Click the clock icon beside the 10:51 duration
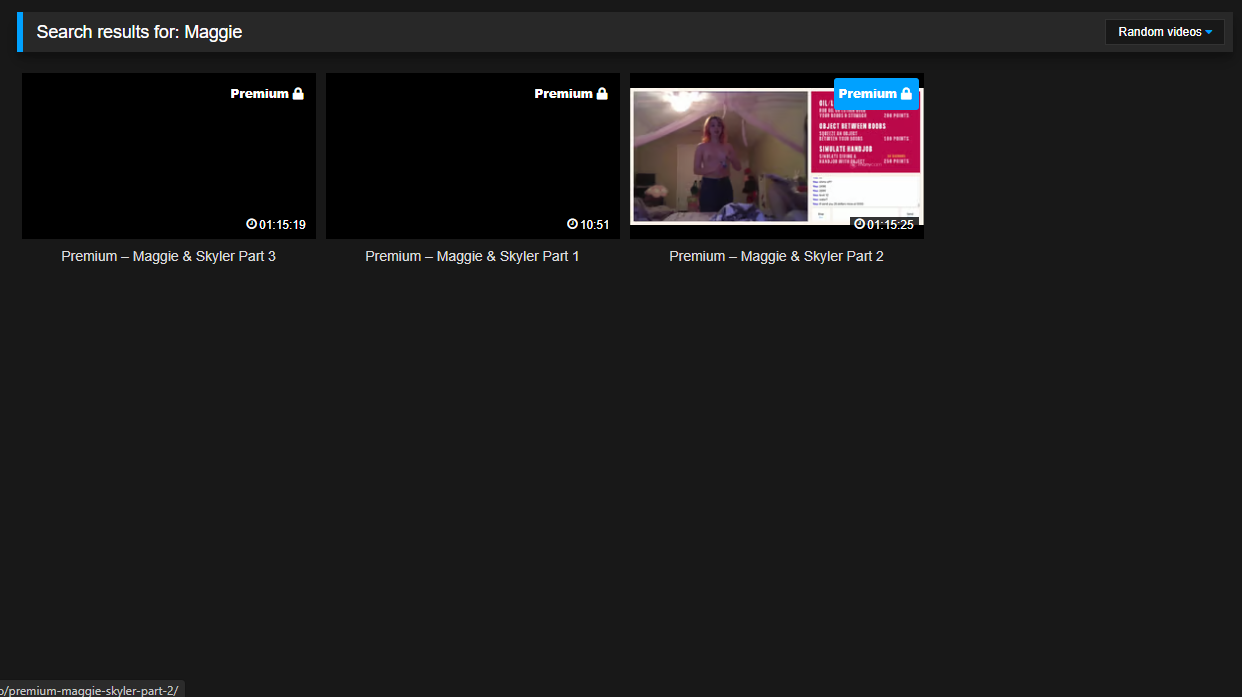Viewport: 1242px width, 697px height. point(573,224)
